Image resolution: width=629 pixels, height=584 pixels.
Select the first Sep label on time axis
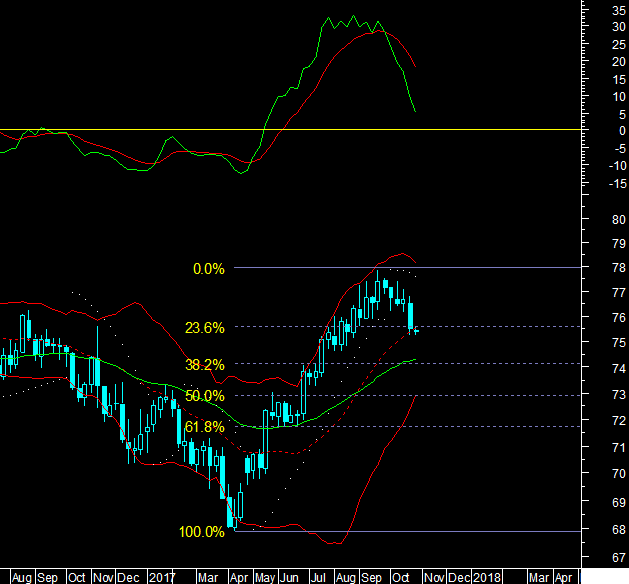click(47, 578)
